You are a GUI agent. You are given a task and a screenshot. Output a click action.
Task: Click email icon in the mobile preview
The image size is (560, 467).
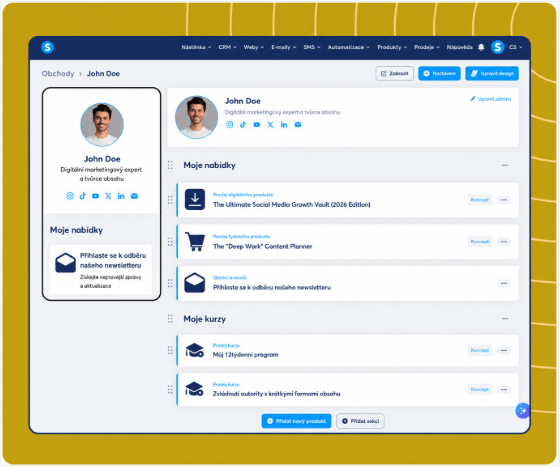134,196
